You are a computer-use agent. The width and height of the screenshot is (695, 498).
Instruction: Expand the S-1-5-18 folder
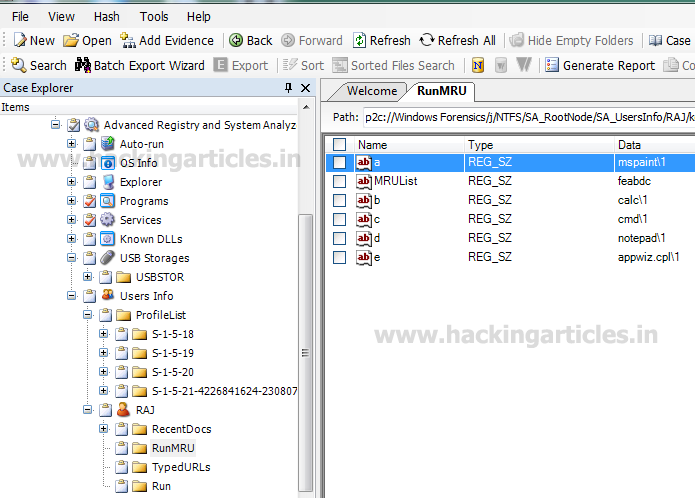[x=104, y=334]
